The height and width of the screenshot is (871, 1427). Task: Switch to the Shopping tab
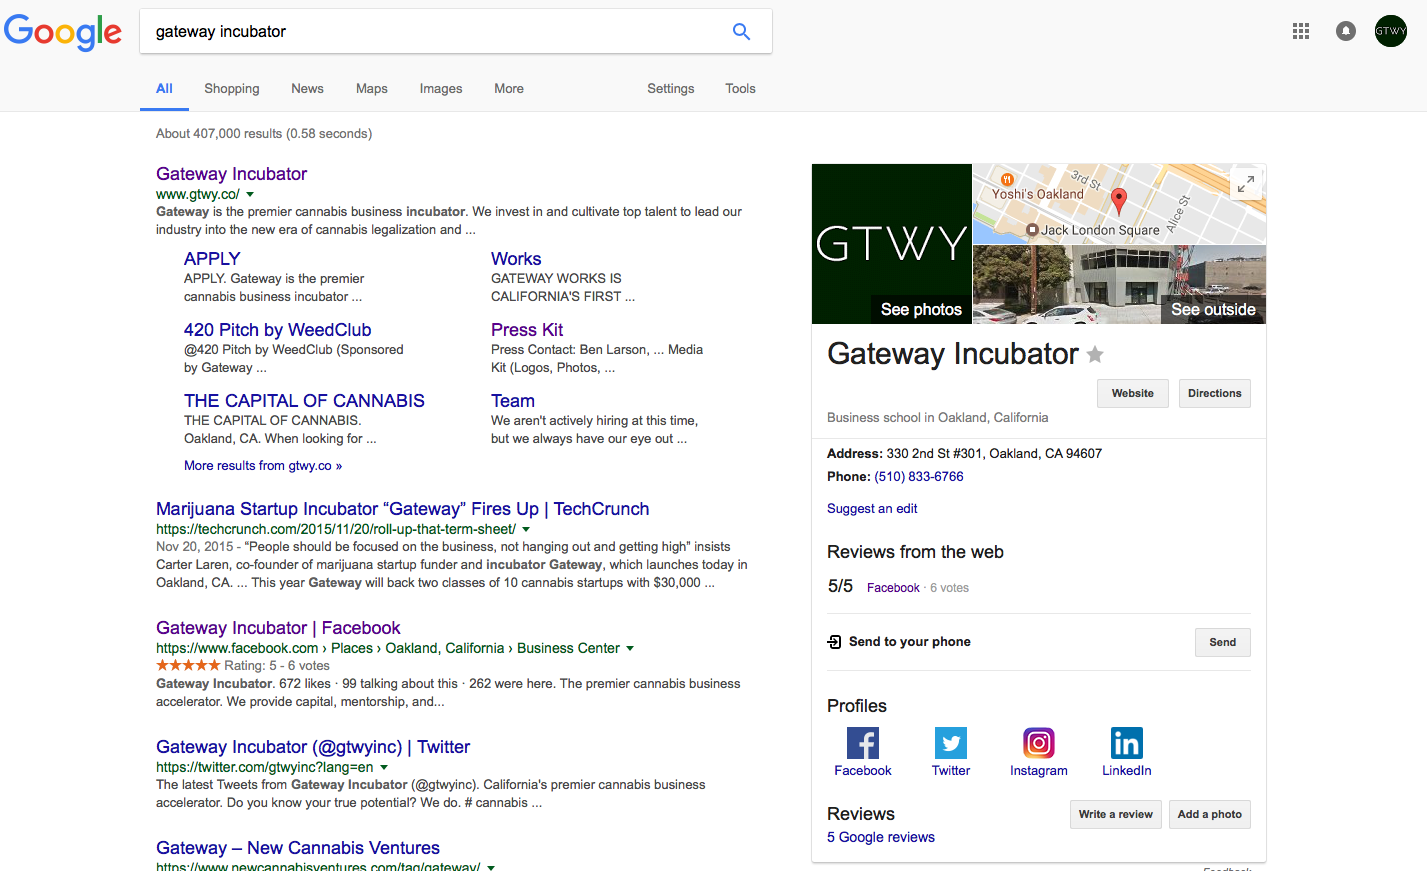click(x=232, y=89)
